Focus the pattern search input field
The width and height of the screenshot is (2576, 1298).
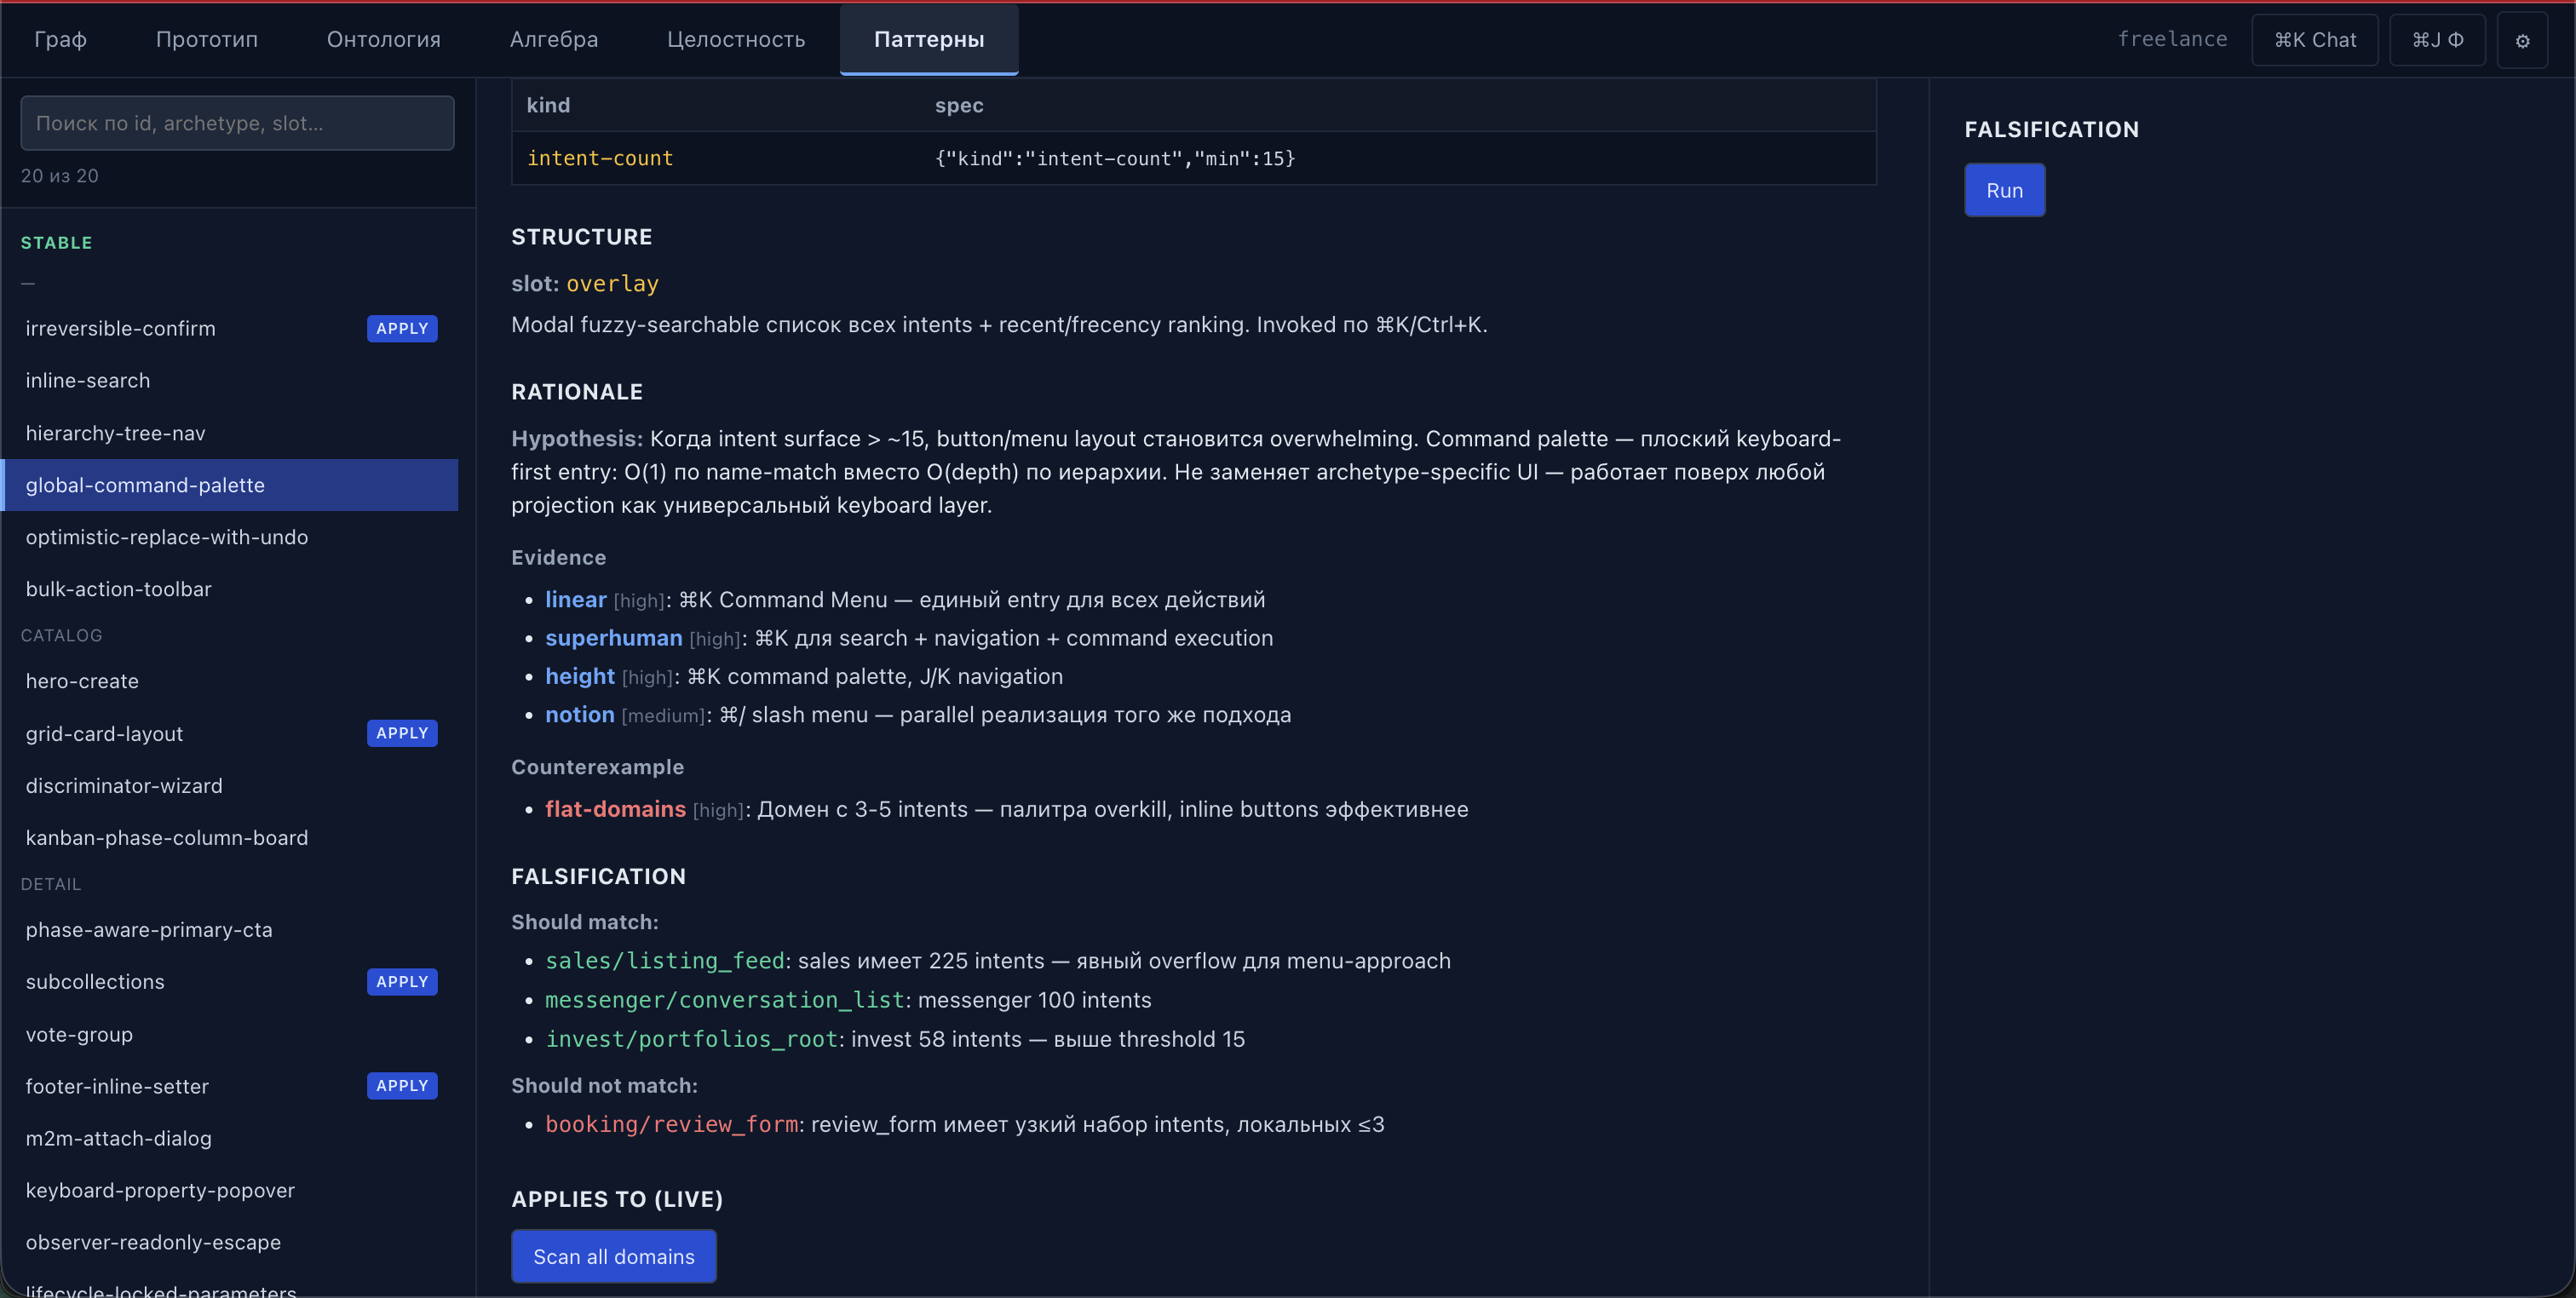click(237, 123)
